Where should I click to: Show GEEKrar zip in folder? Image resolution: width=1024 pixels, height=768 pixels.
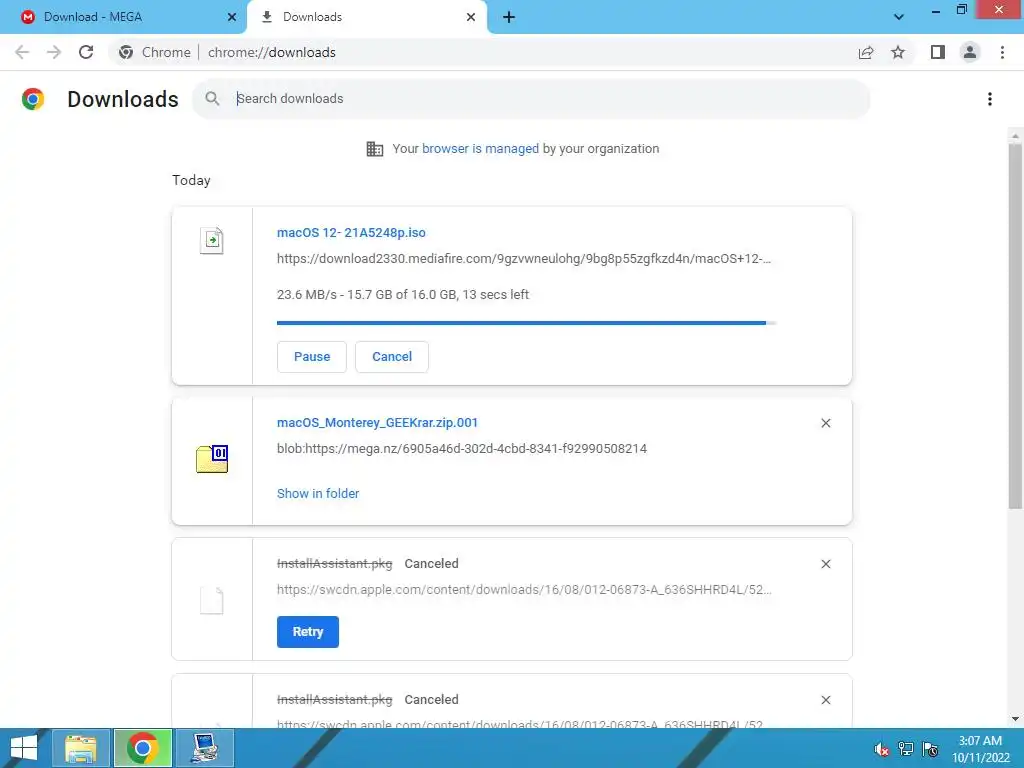[318, 494]
